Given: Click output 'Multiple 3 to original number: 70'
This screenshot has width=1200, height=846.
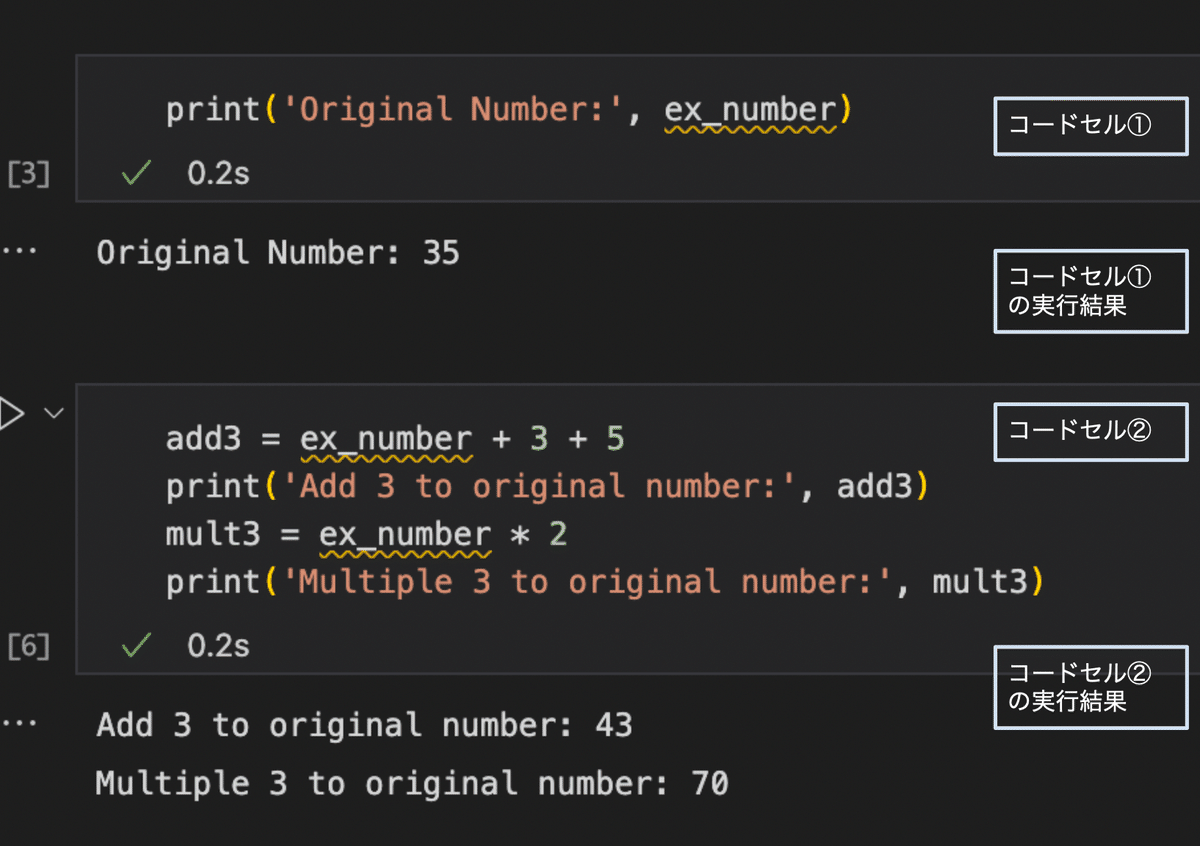Looking at the screenshot, I should click(412, 783).
